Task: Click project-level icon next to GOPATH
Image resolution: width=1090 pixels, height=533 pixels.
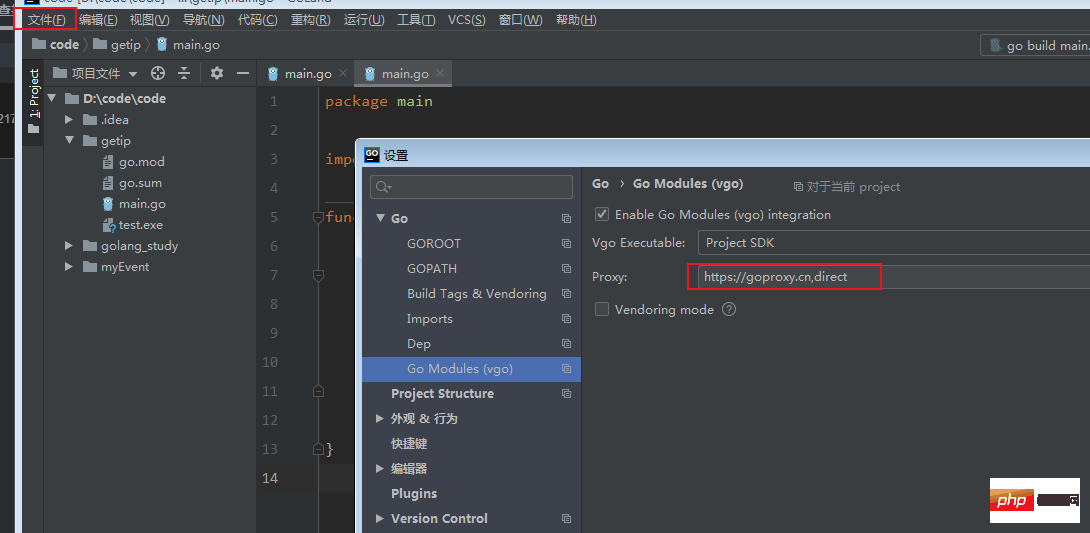Action: click(567, 268)
